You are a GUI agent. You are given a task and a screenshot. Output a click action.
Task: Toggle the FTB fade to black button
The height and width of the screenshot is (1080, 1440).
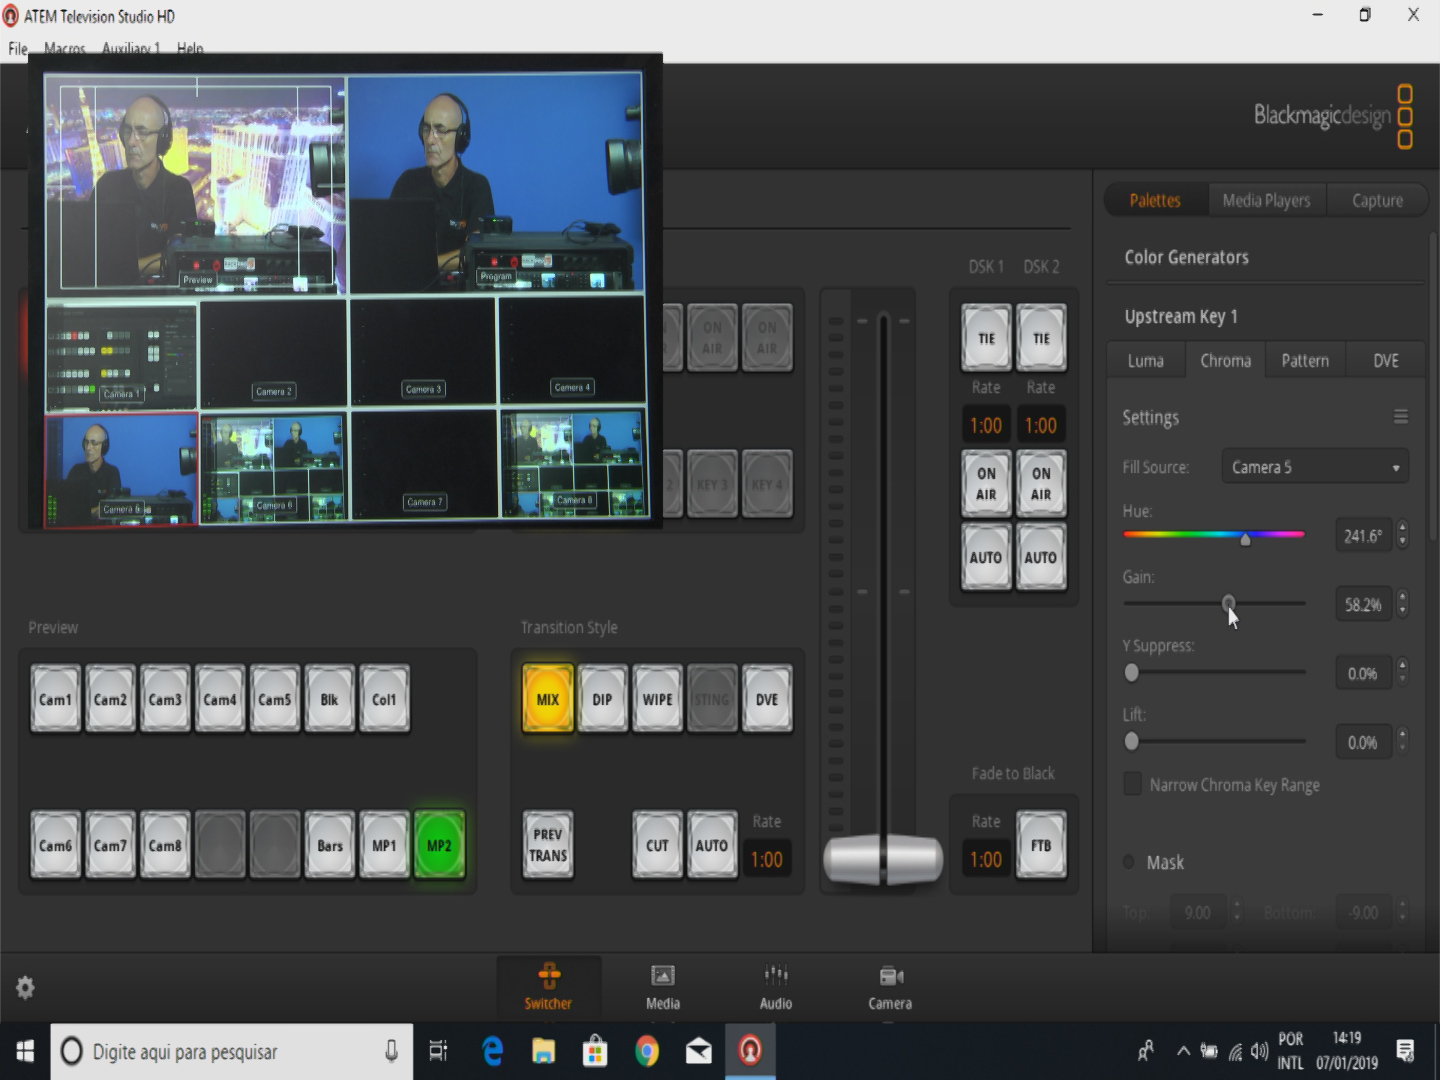pyautogui.click(x=1041, y=845)
